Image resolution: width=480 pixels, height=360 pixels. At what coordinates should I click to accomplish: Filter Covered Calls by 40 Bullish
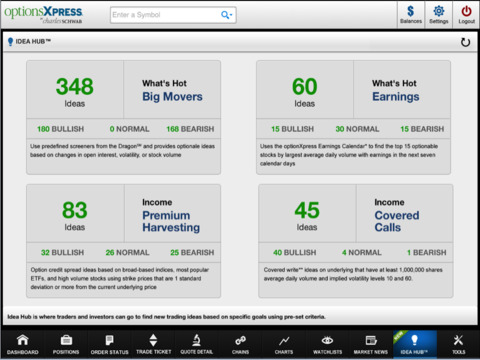[x=295, y=253]
